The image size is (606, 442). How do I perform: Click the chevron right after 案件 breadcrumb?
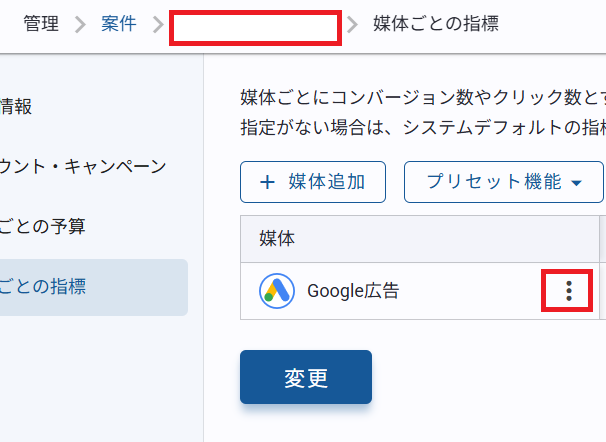[x=155, y=24]
